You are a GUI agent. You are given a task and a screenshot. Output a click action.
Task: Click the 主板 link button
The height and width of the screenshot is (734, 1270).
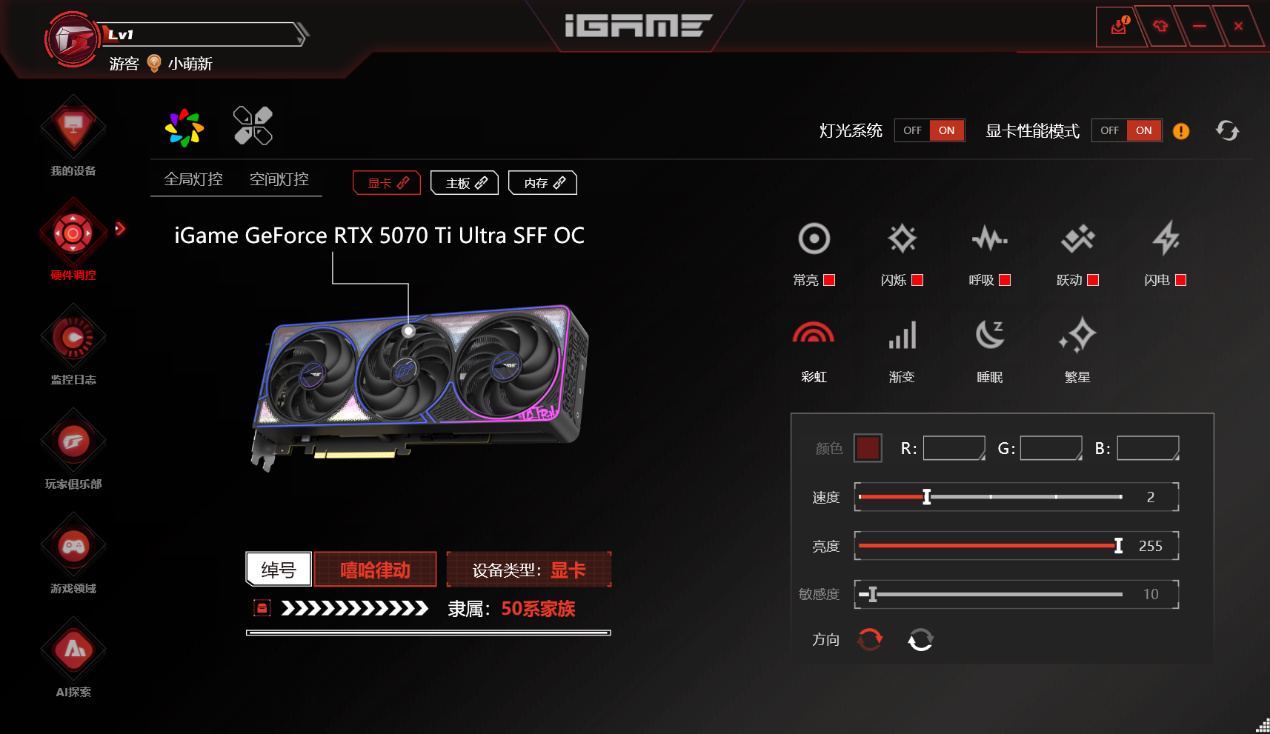click(465, 183)
